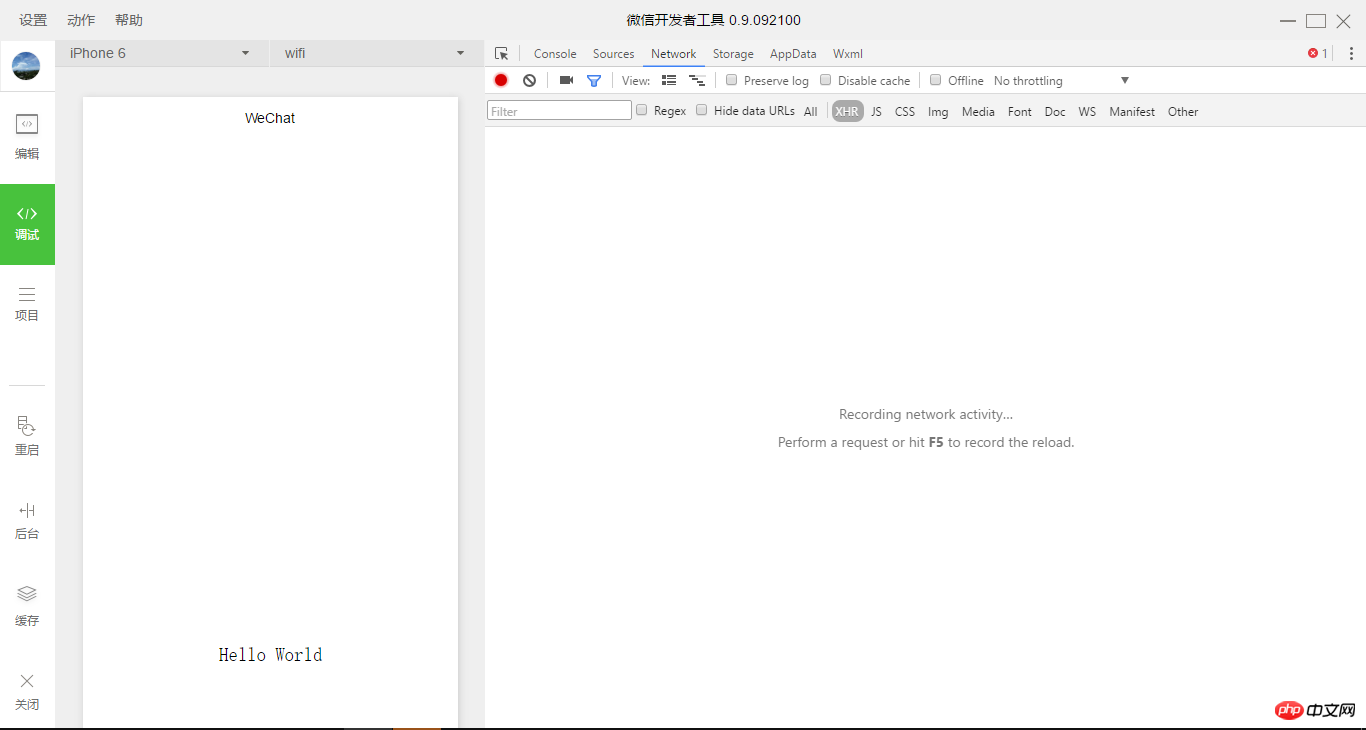Open the 缓存 (Cache) sidebar option
The width and height of the screenshot is (1366, 730).
click(27, 606)
